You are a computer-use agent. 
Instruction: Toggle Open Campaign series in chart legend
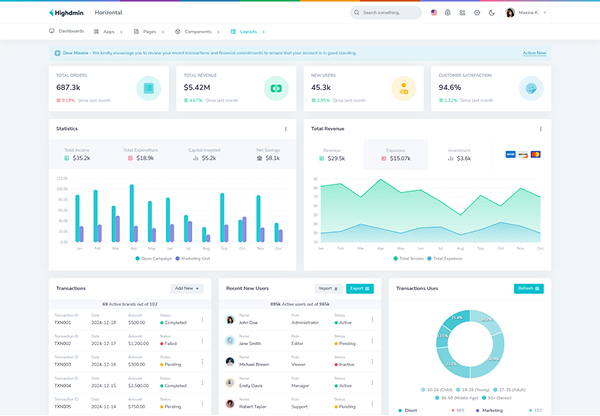[153, 259]
